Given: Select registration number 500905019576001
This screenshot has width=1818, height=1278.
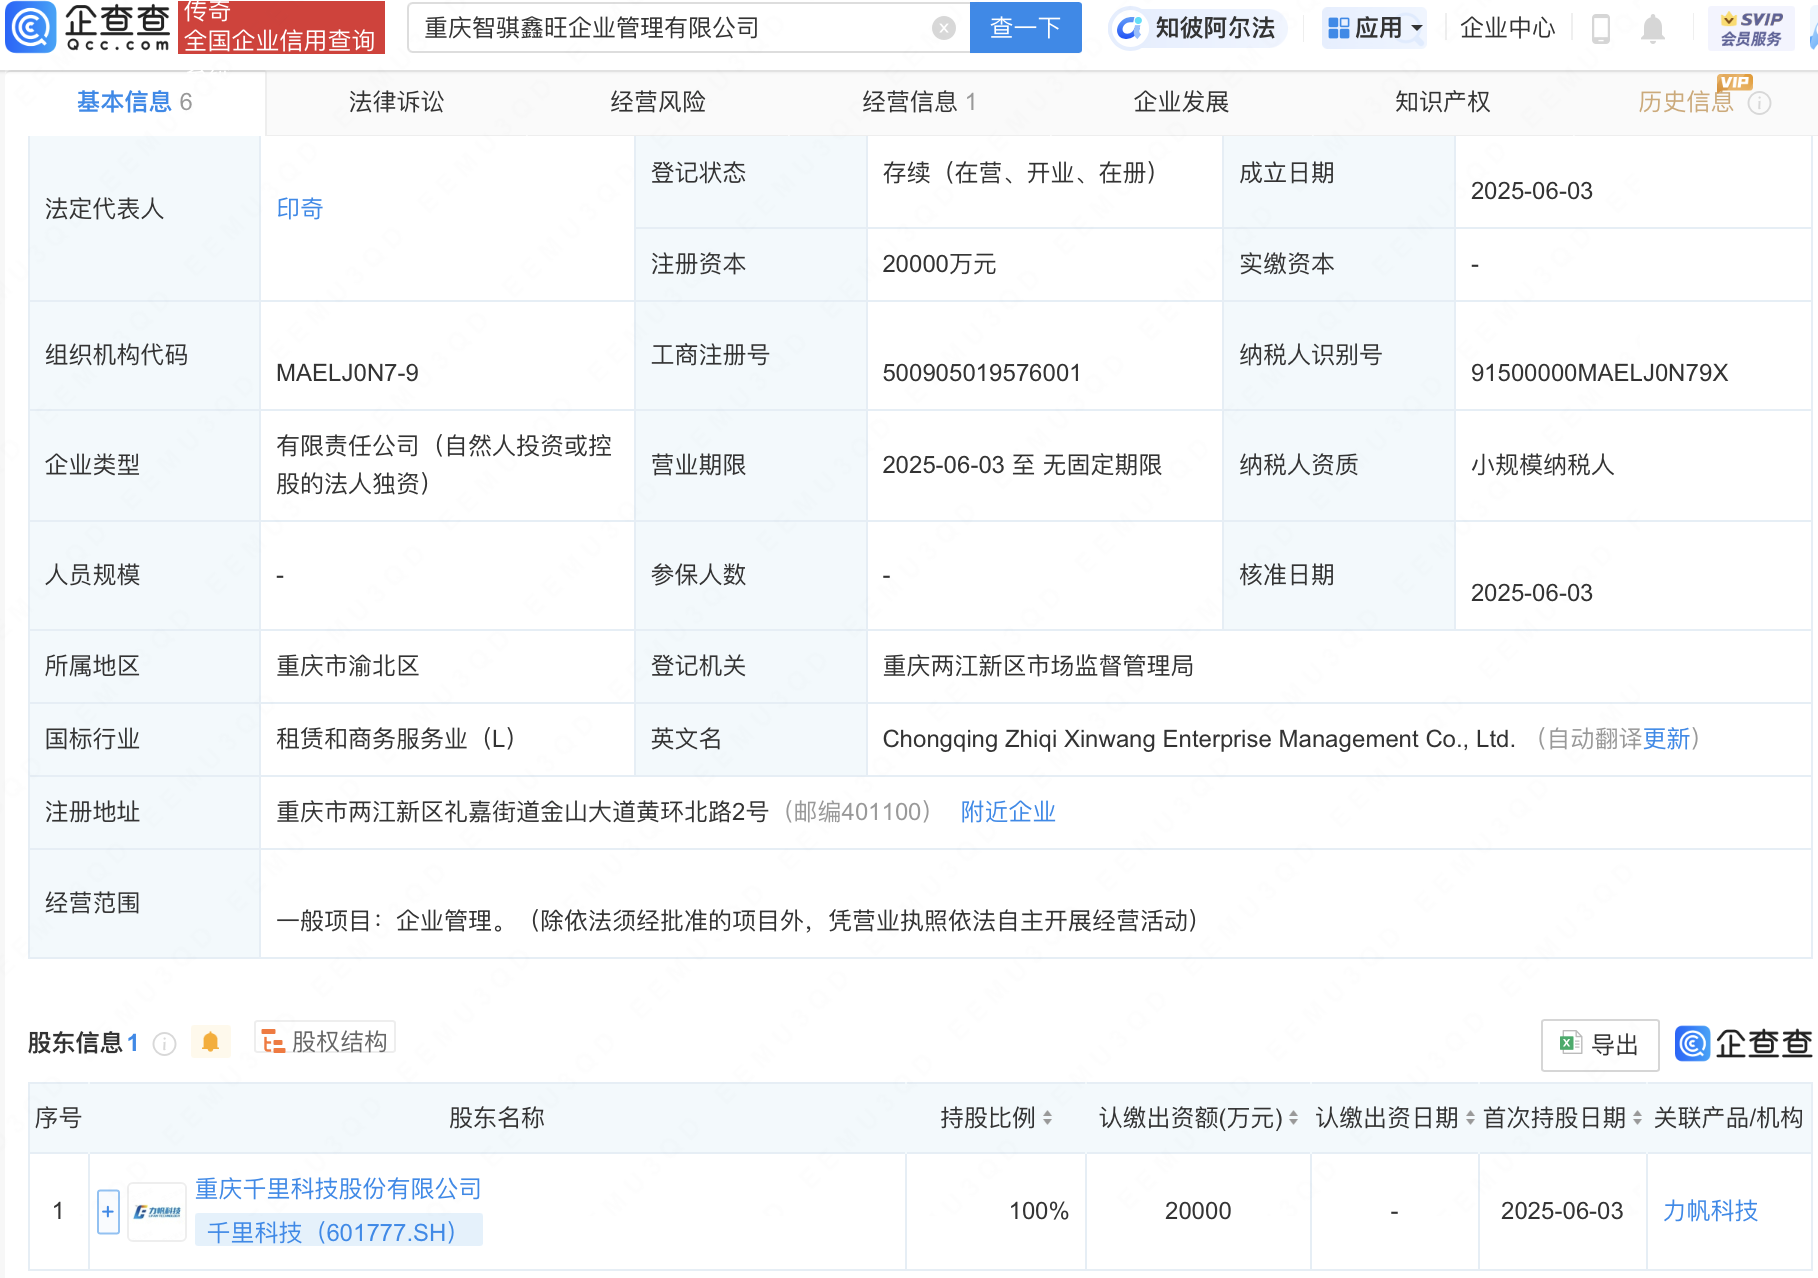Looking at the screenshot, I should pos(981,373).
